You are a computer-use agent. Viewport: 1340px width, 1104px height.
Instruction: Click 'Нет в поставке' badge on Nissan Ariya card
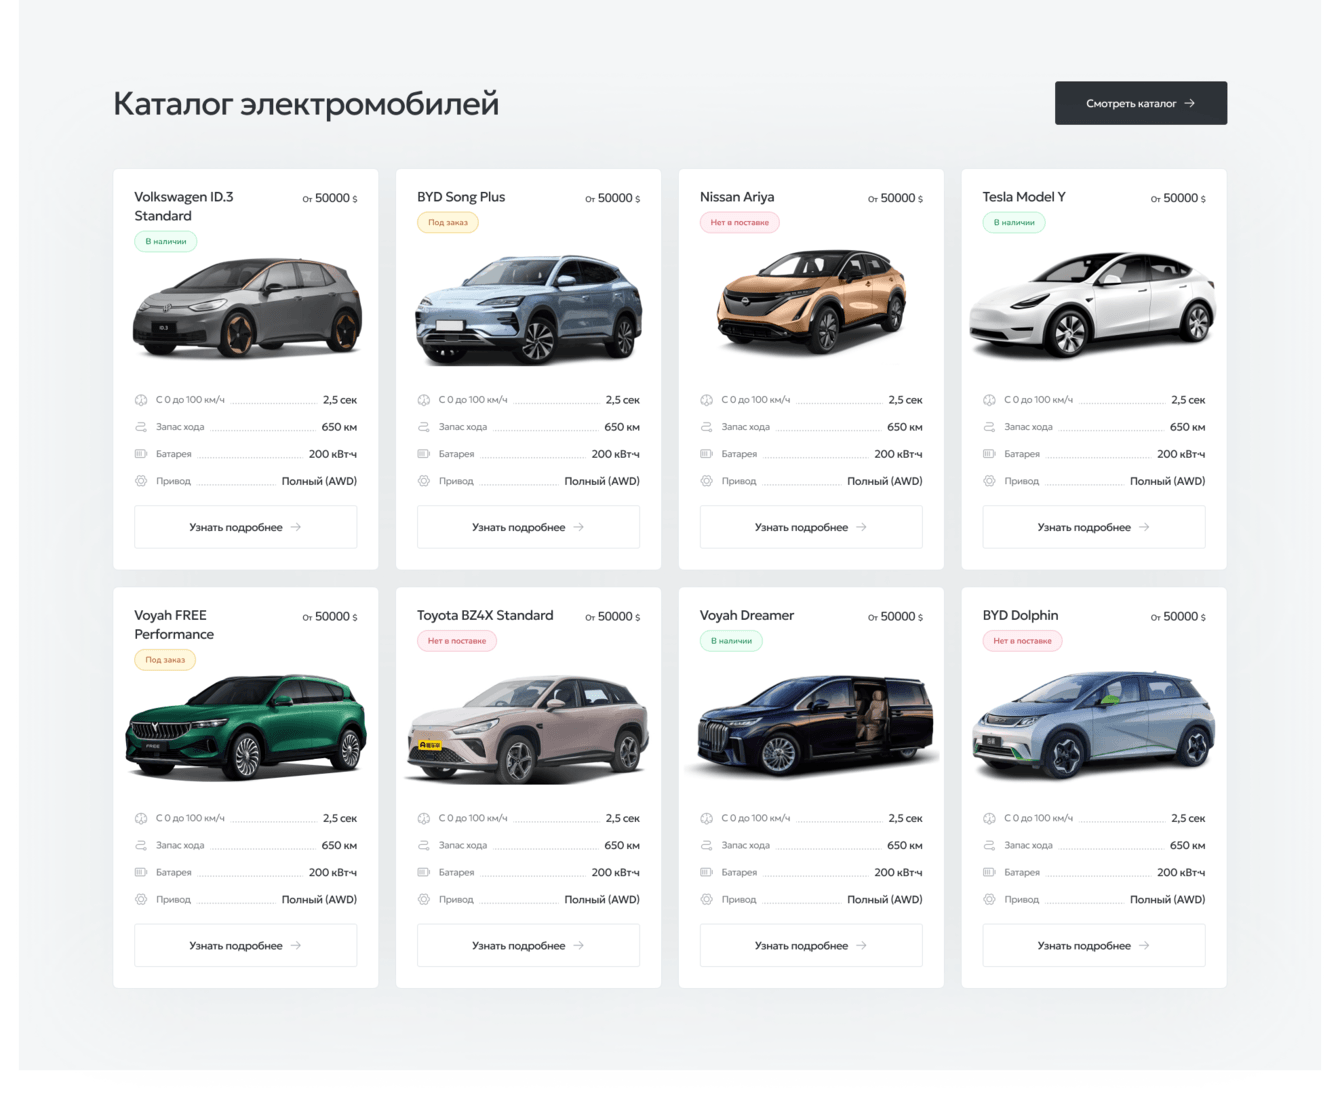click(740, 222)
